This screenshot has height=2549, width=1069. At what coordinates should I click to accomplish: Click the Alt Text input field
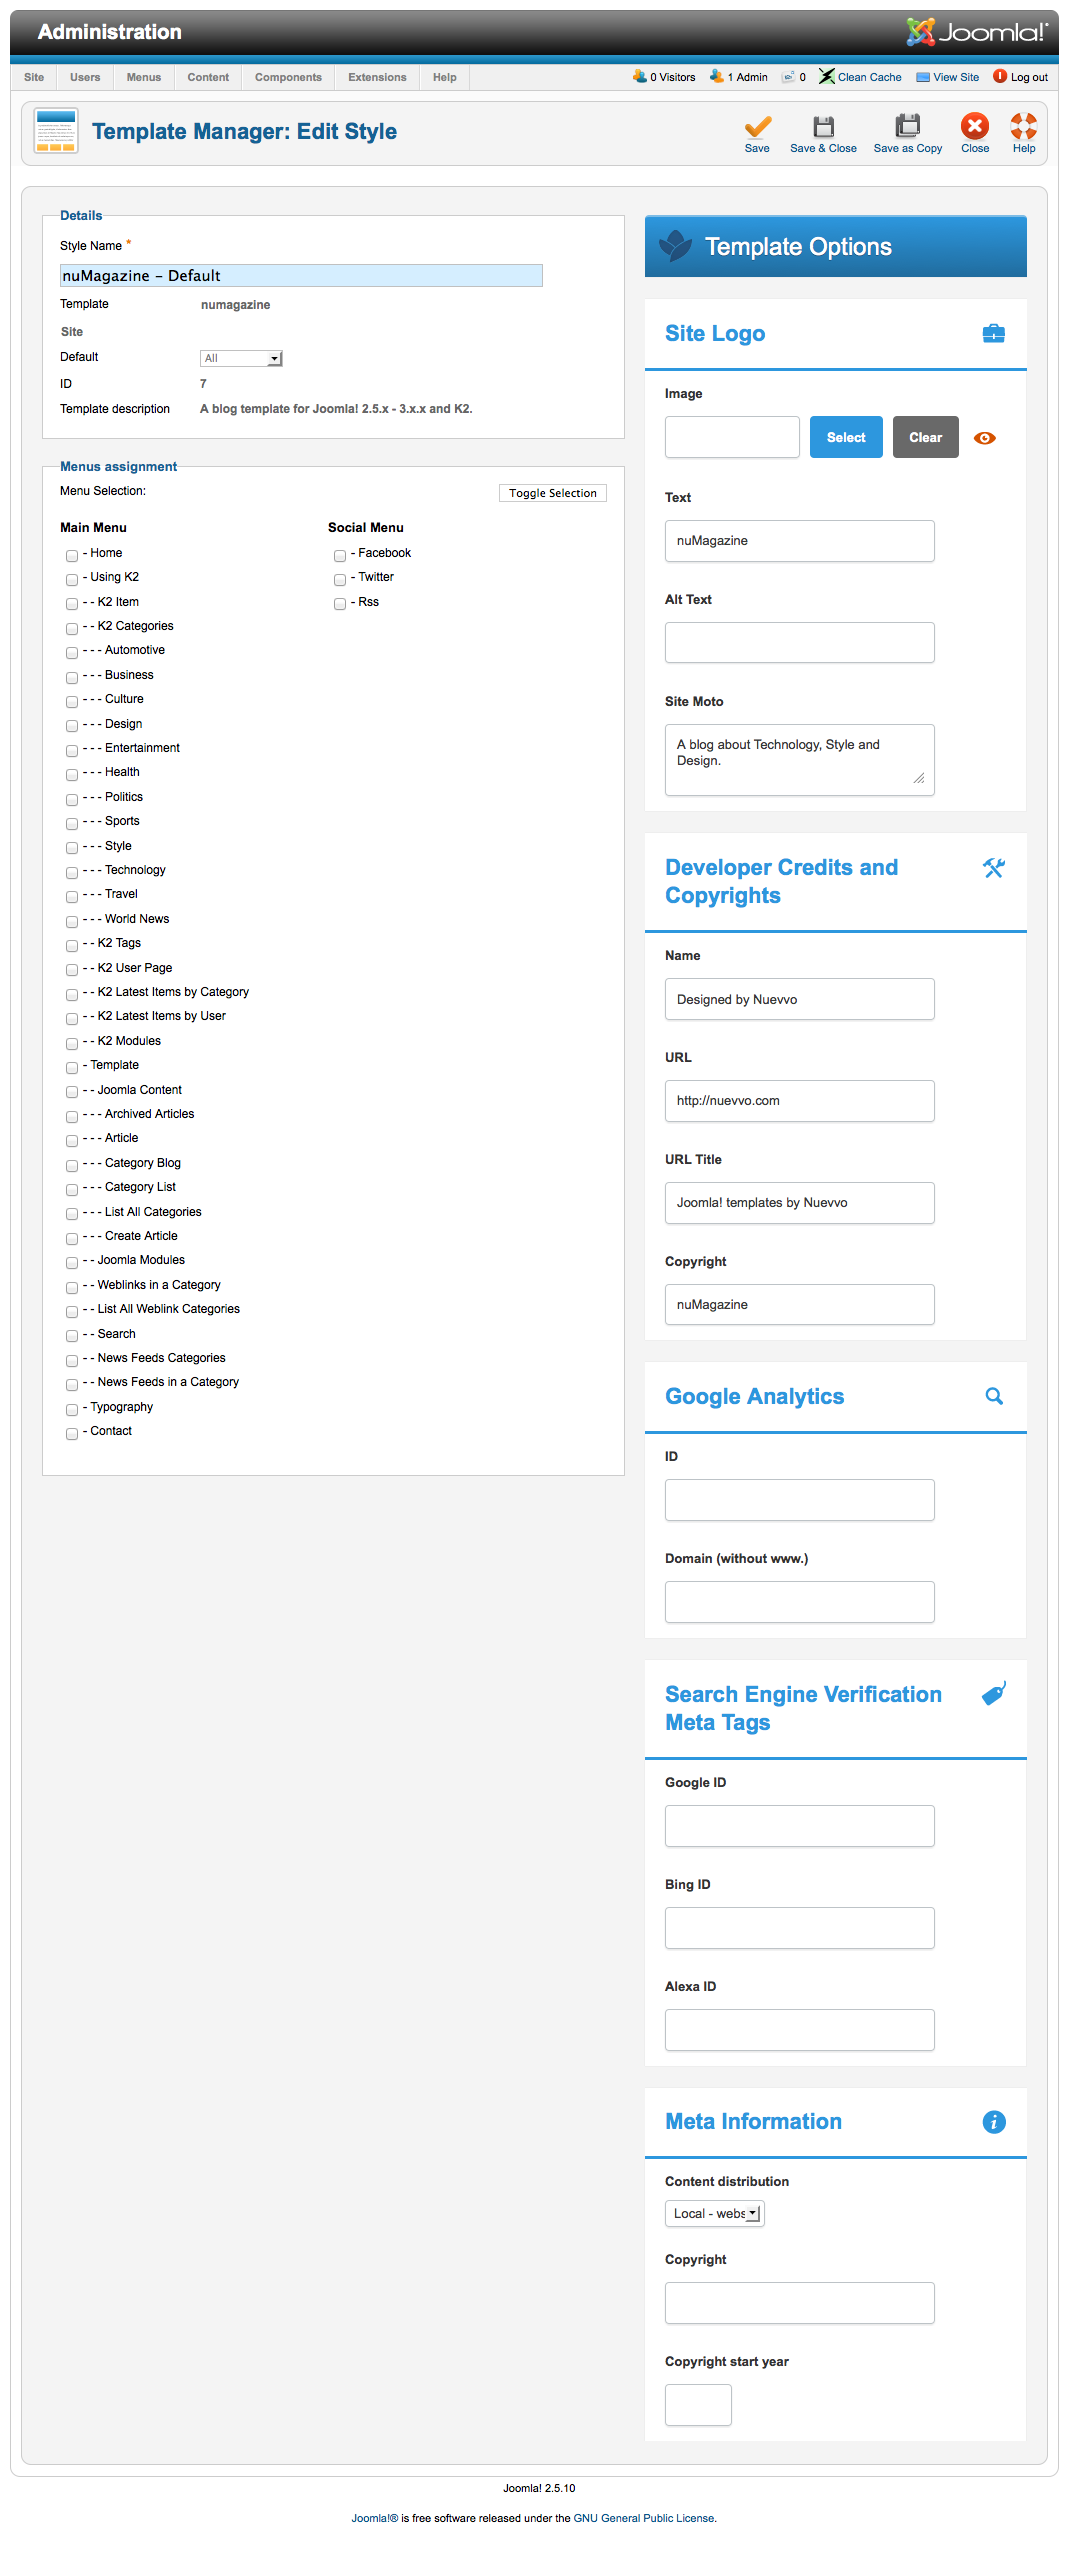(800, 643)
